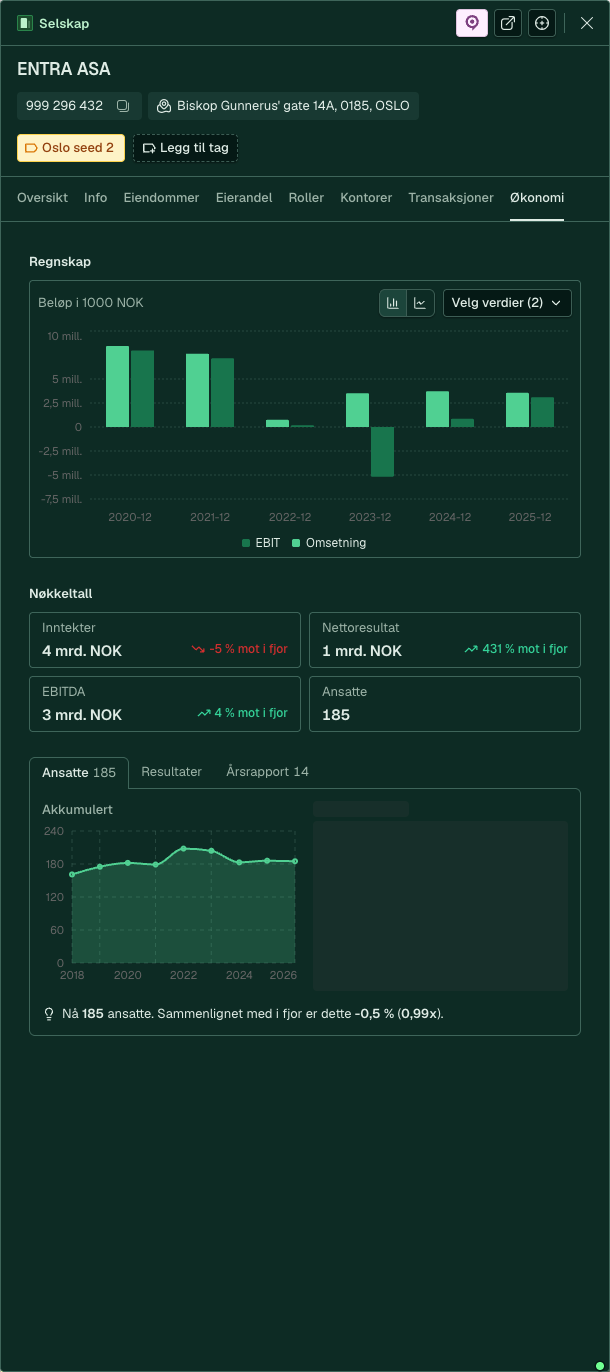Open the Velg verdier (2) dropdown

[x=507, y=302]
